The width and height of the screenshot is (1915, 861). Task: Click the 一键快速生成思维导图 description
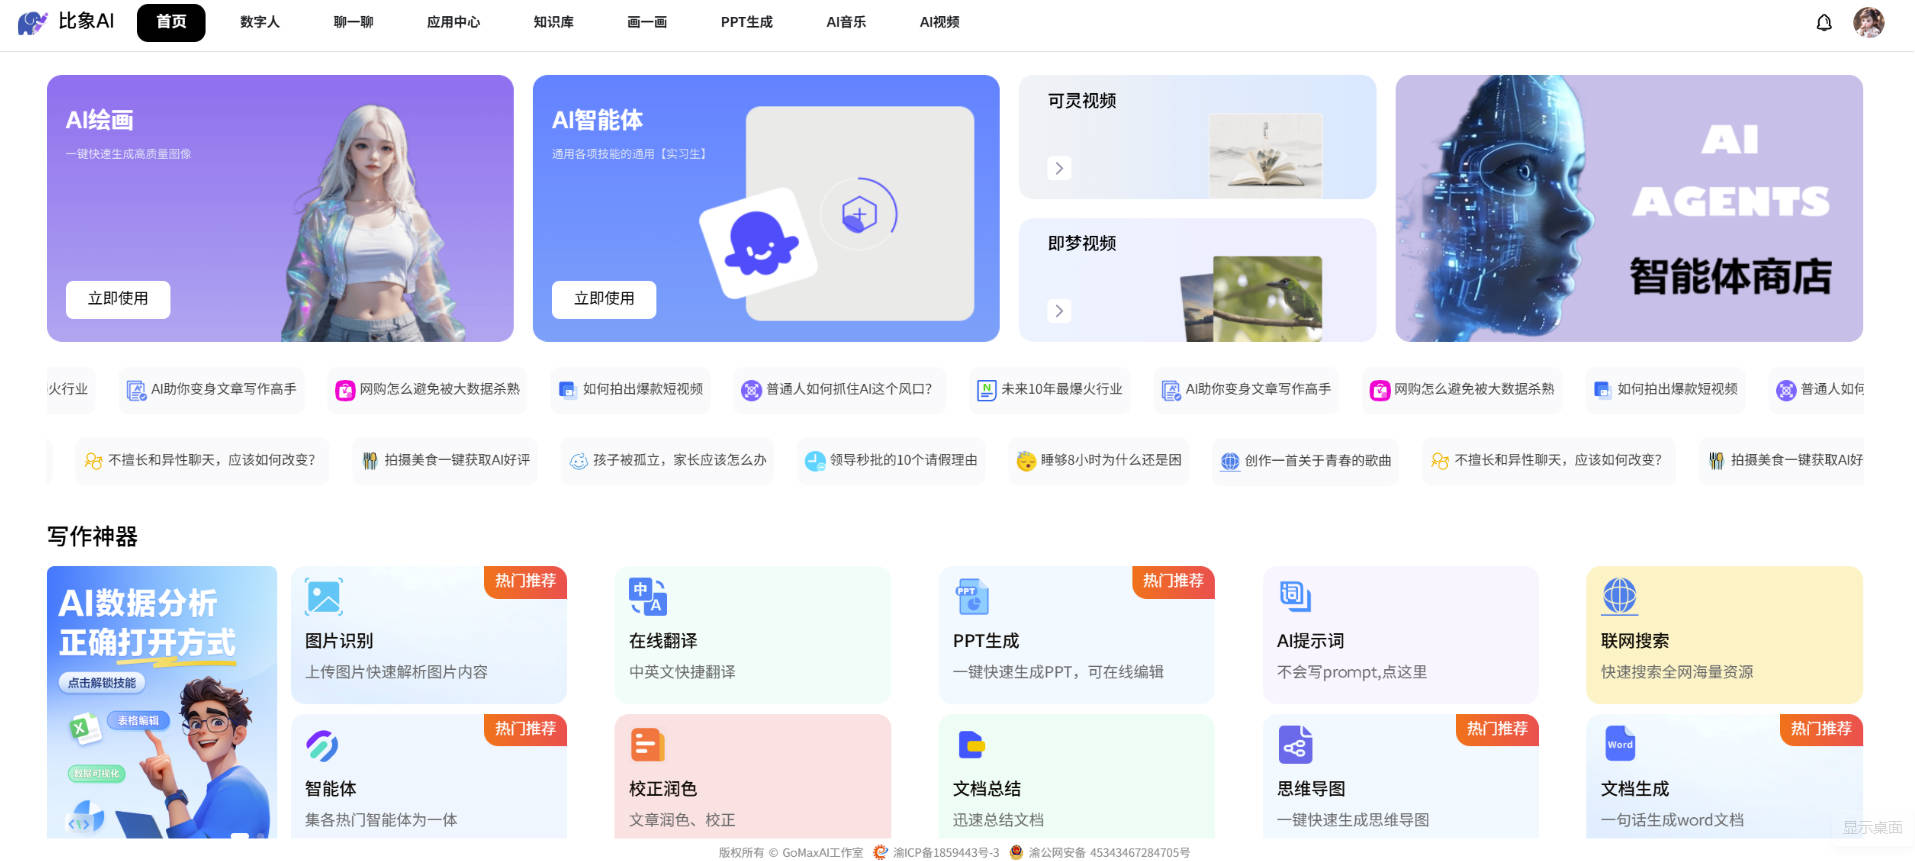[1353, 820]
